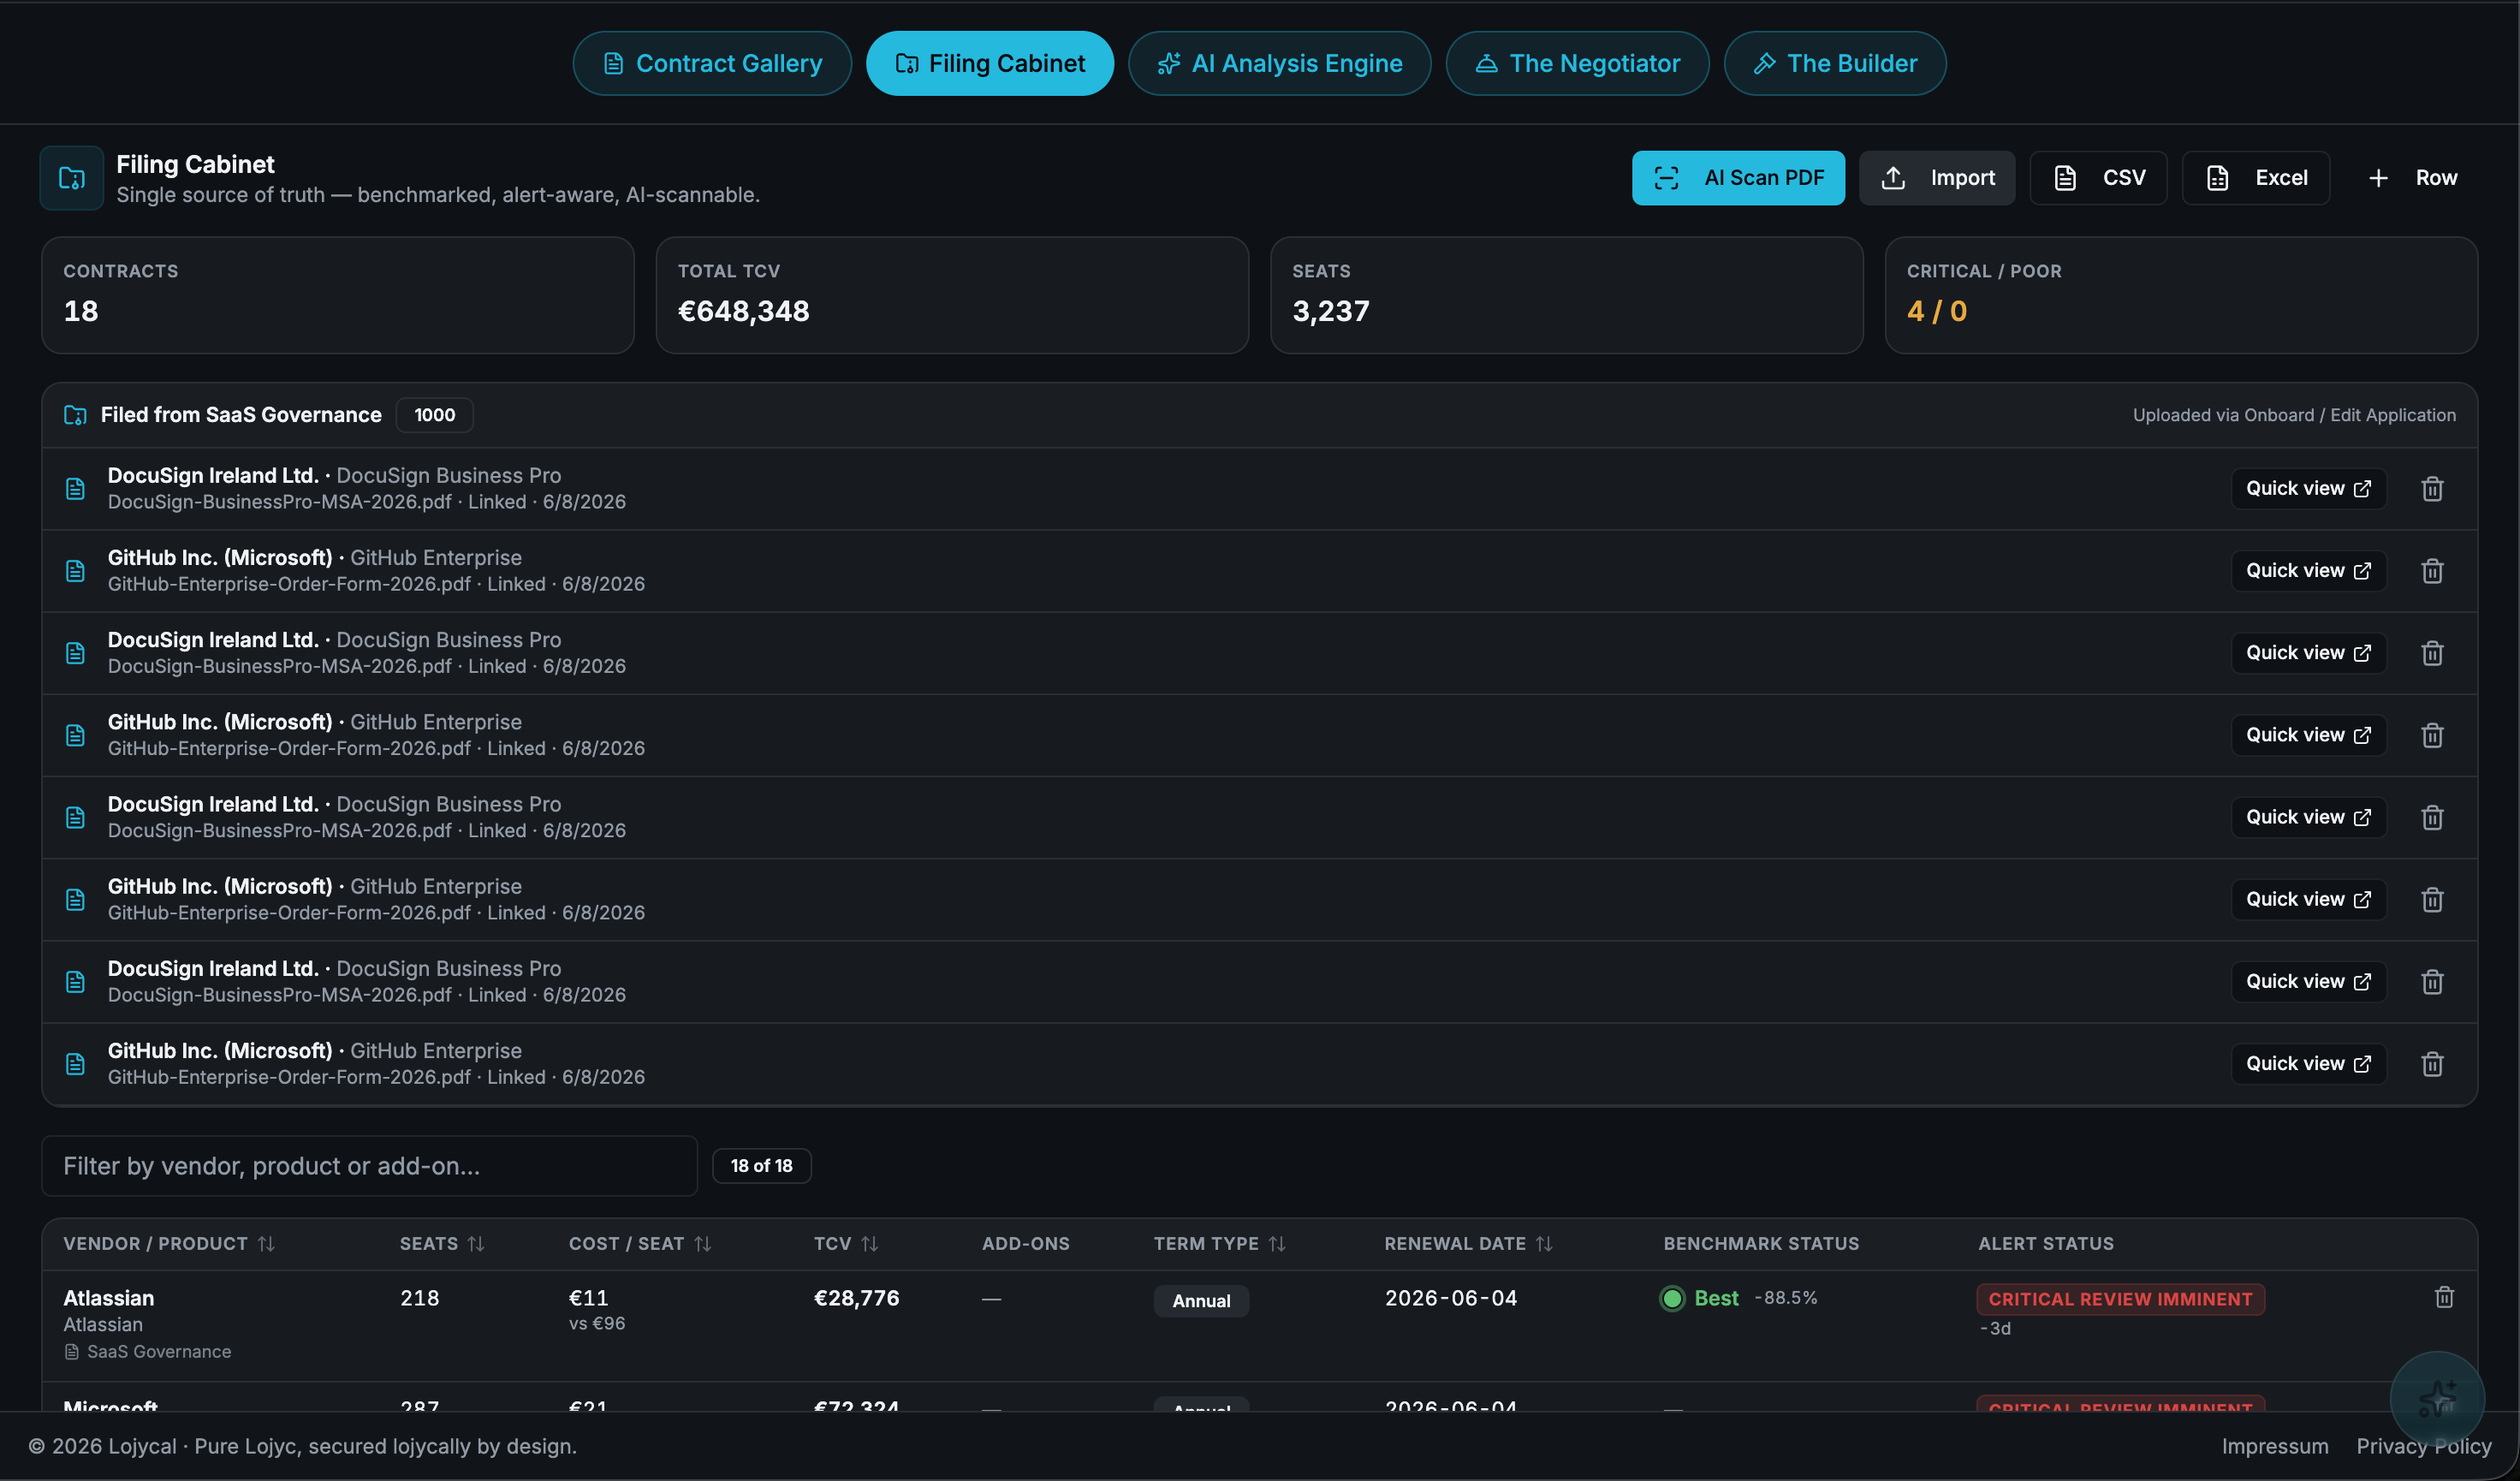
Task: Delete third DocuSign Ireland Ltd. document
Action: click(x=2432, y=817)
